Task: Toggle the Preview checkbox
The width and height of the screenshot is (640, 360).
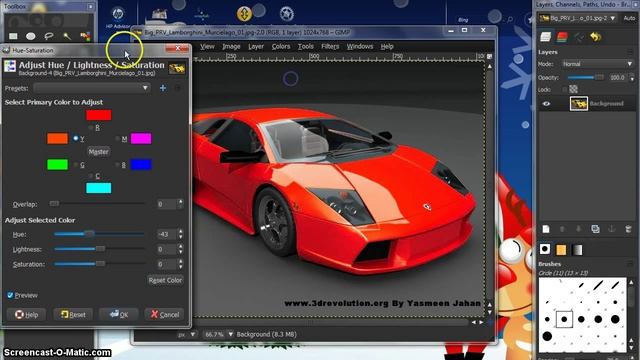Action: [10, 295]
